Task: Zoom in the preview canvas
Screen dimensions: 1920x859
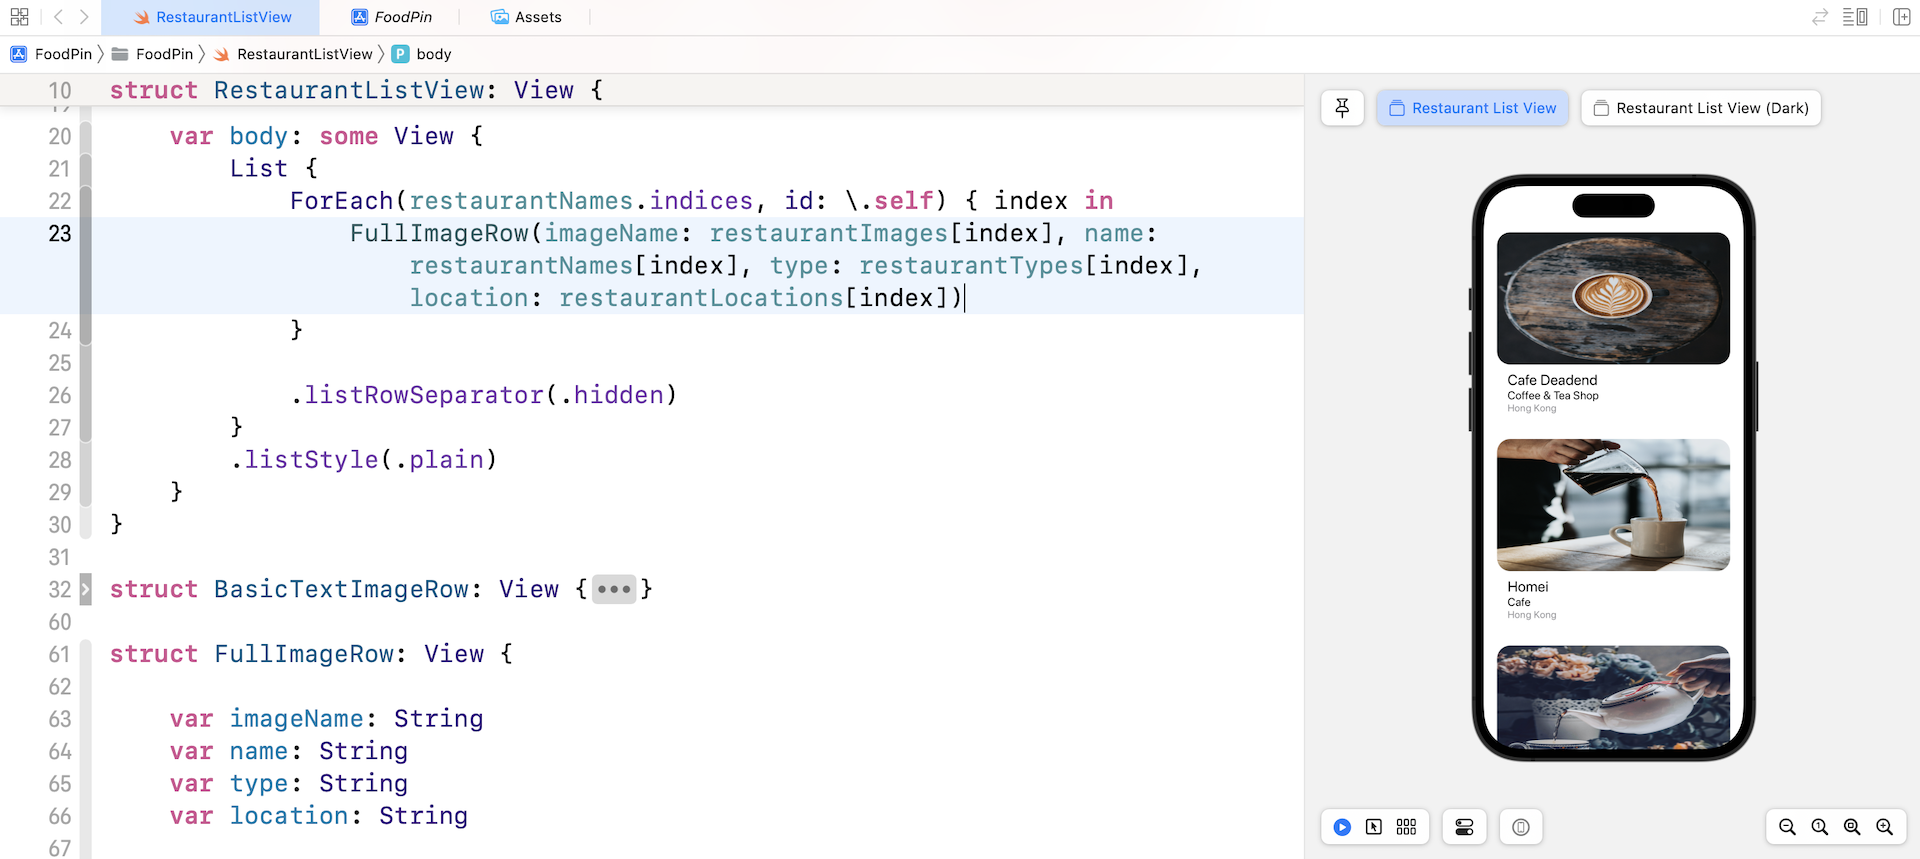Action: pos(1884,827)
